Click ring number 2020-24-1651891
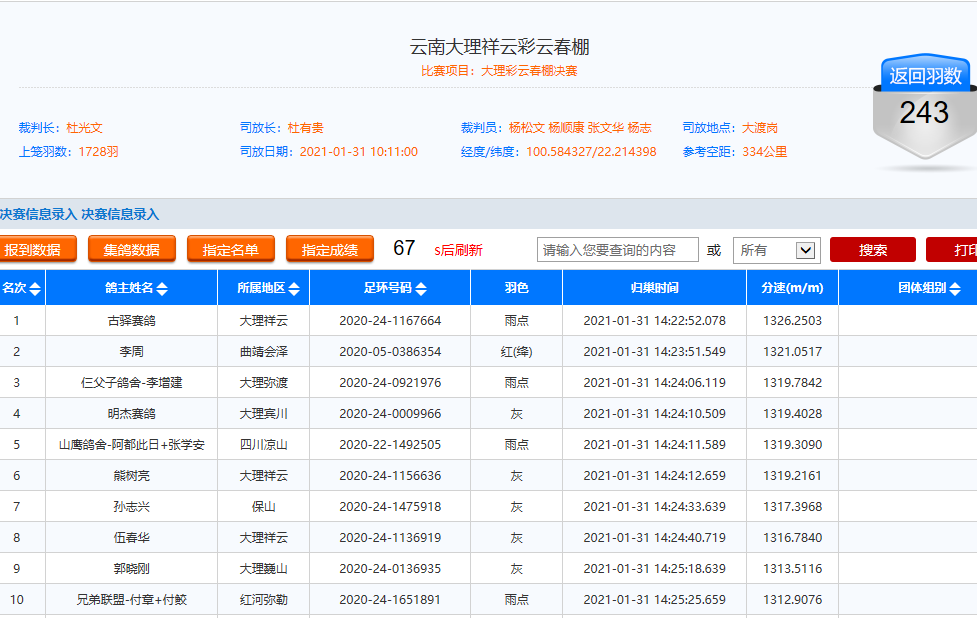Viewport: 977px width, 618px height. 390,600
